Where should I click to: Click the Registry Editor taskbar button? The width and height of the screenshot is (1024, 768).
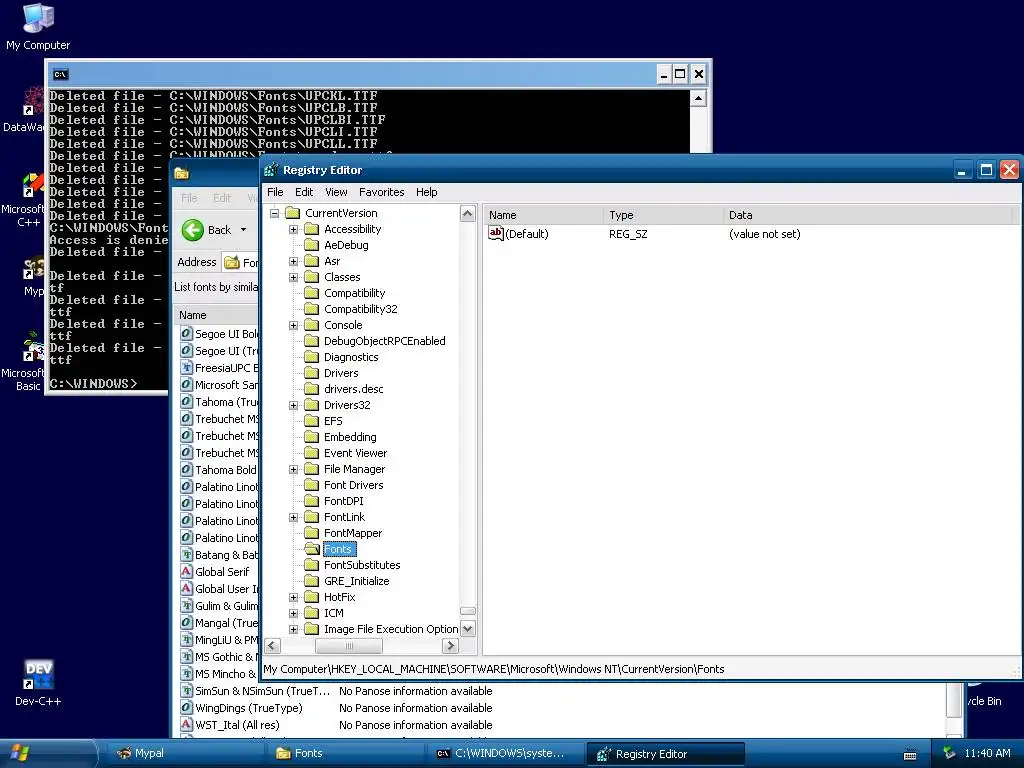[665, 753]
